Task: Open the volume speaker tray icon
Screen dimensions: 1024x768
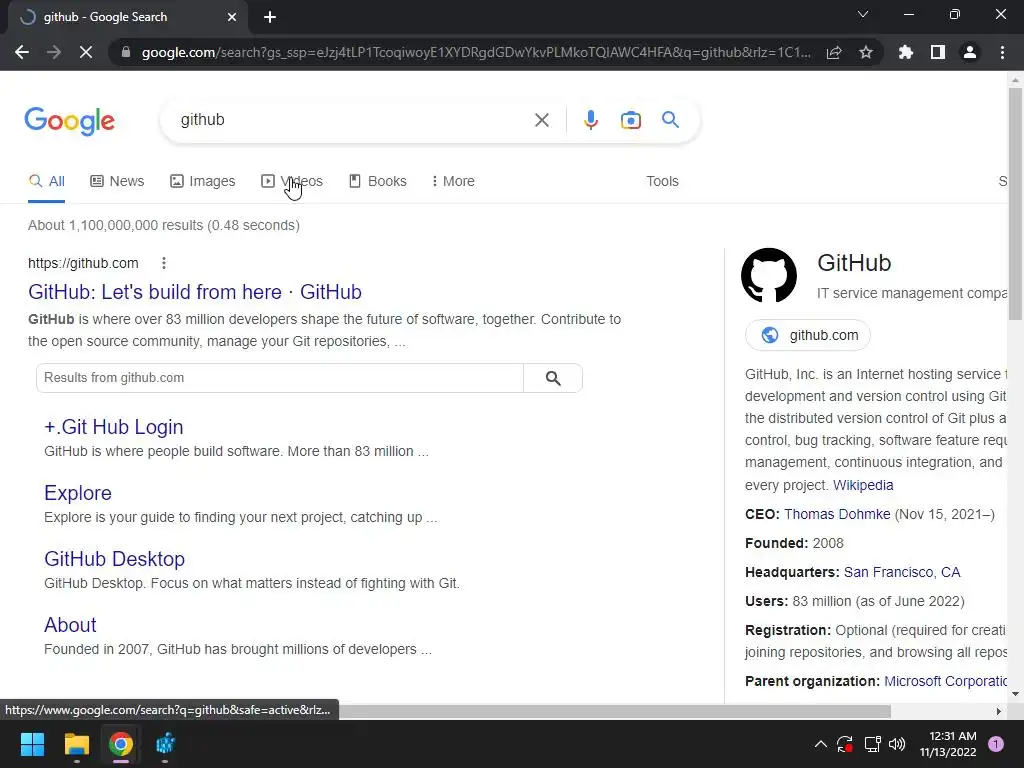Action: coord(897,744)
